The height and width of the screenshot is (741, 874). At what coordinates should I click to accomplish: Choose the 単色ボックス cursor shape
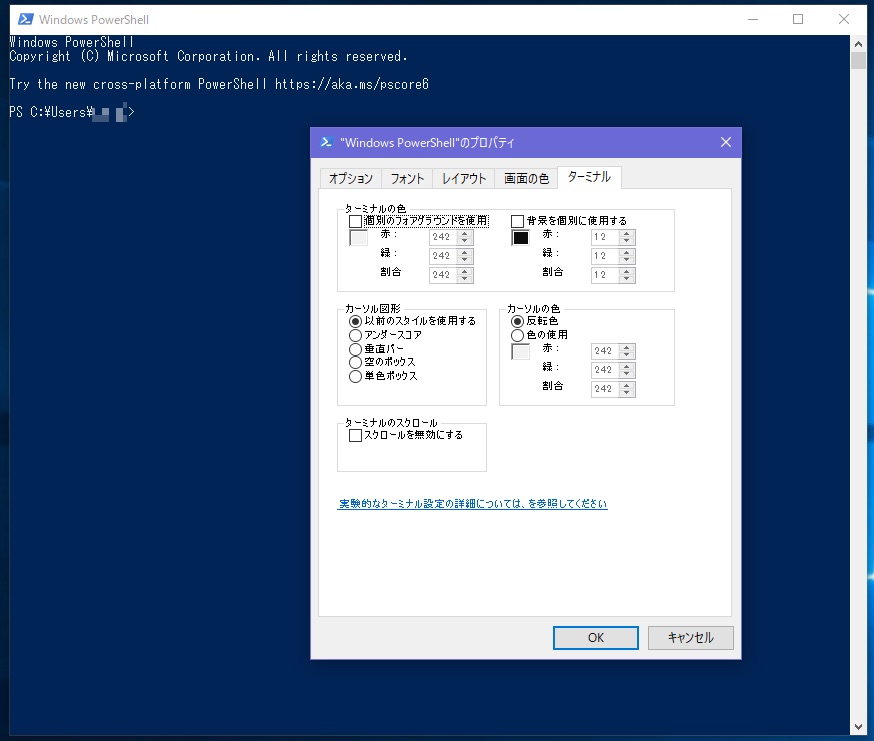(x=355, y=376)
